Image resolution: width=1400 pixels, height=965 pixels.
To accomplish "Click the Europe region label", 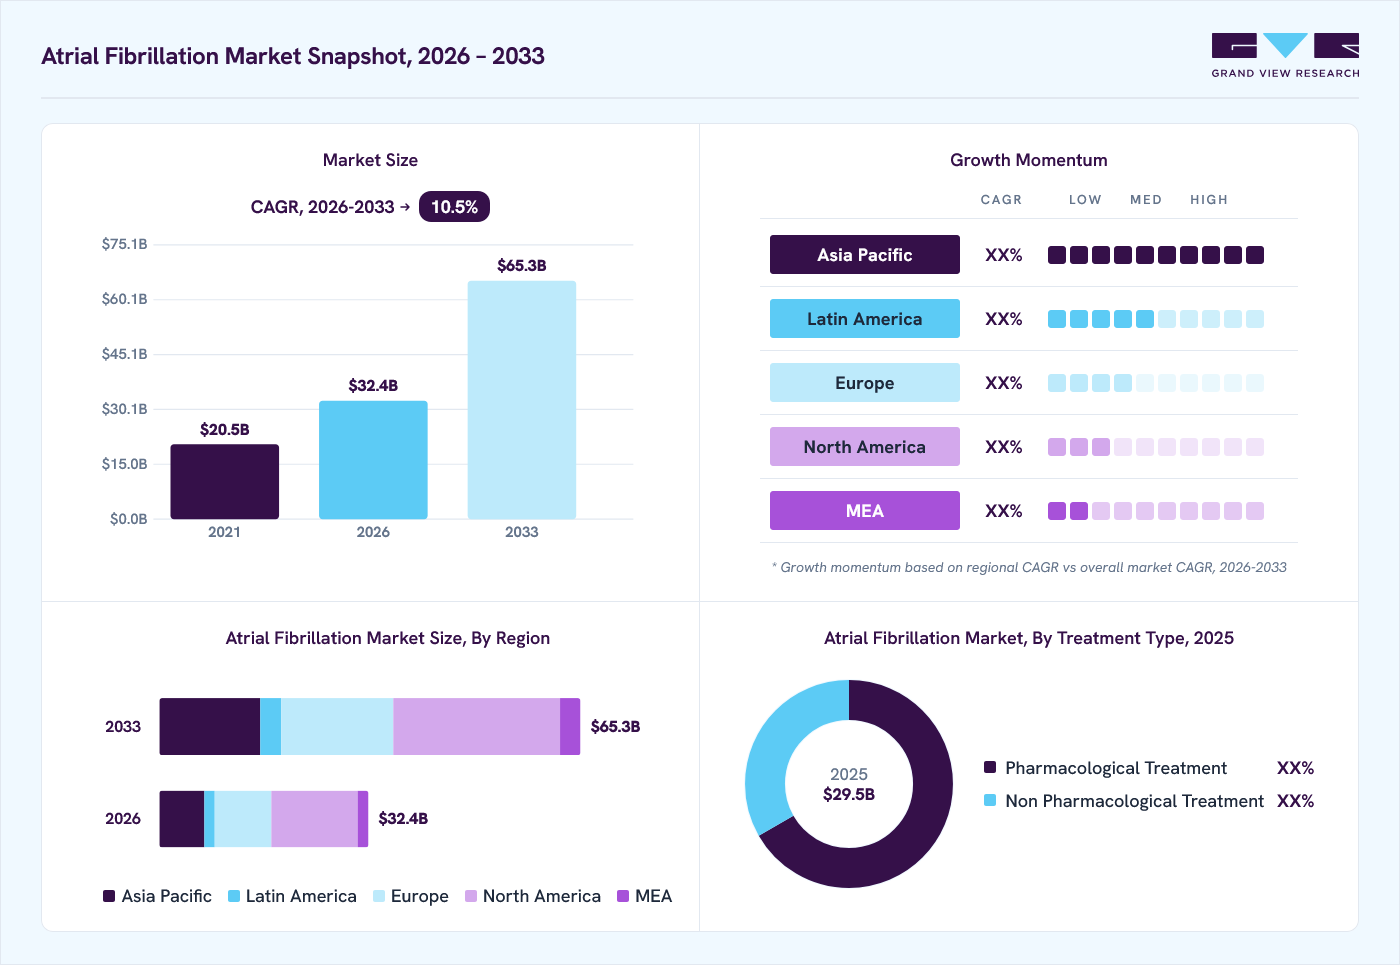I will 865,383.
